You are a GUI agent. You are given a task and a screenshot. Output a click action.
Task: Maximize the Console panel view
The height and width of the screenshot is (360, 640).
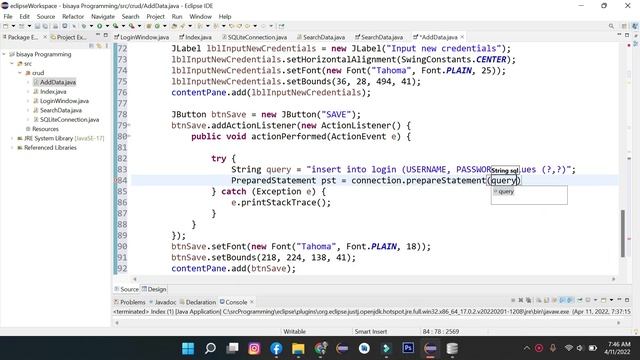pos(627,300)
